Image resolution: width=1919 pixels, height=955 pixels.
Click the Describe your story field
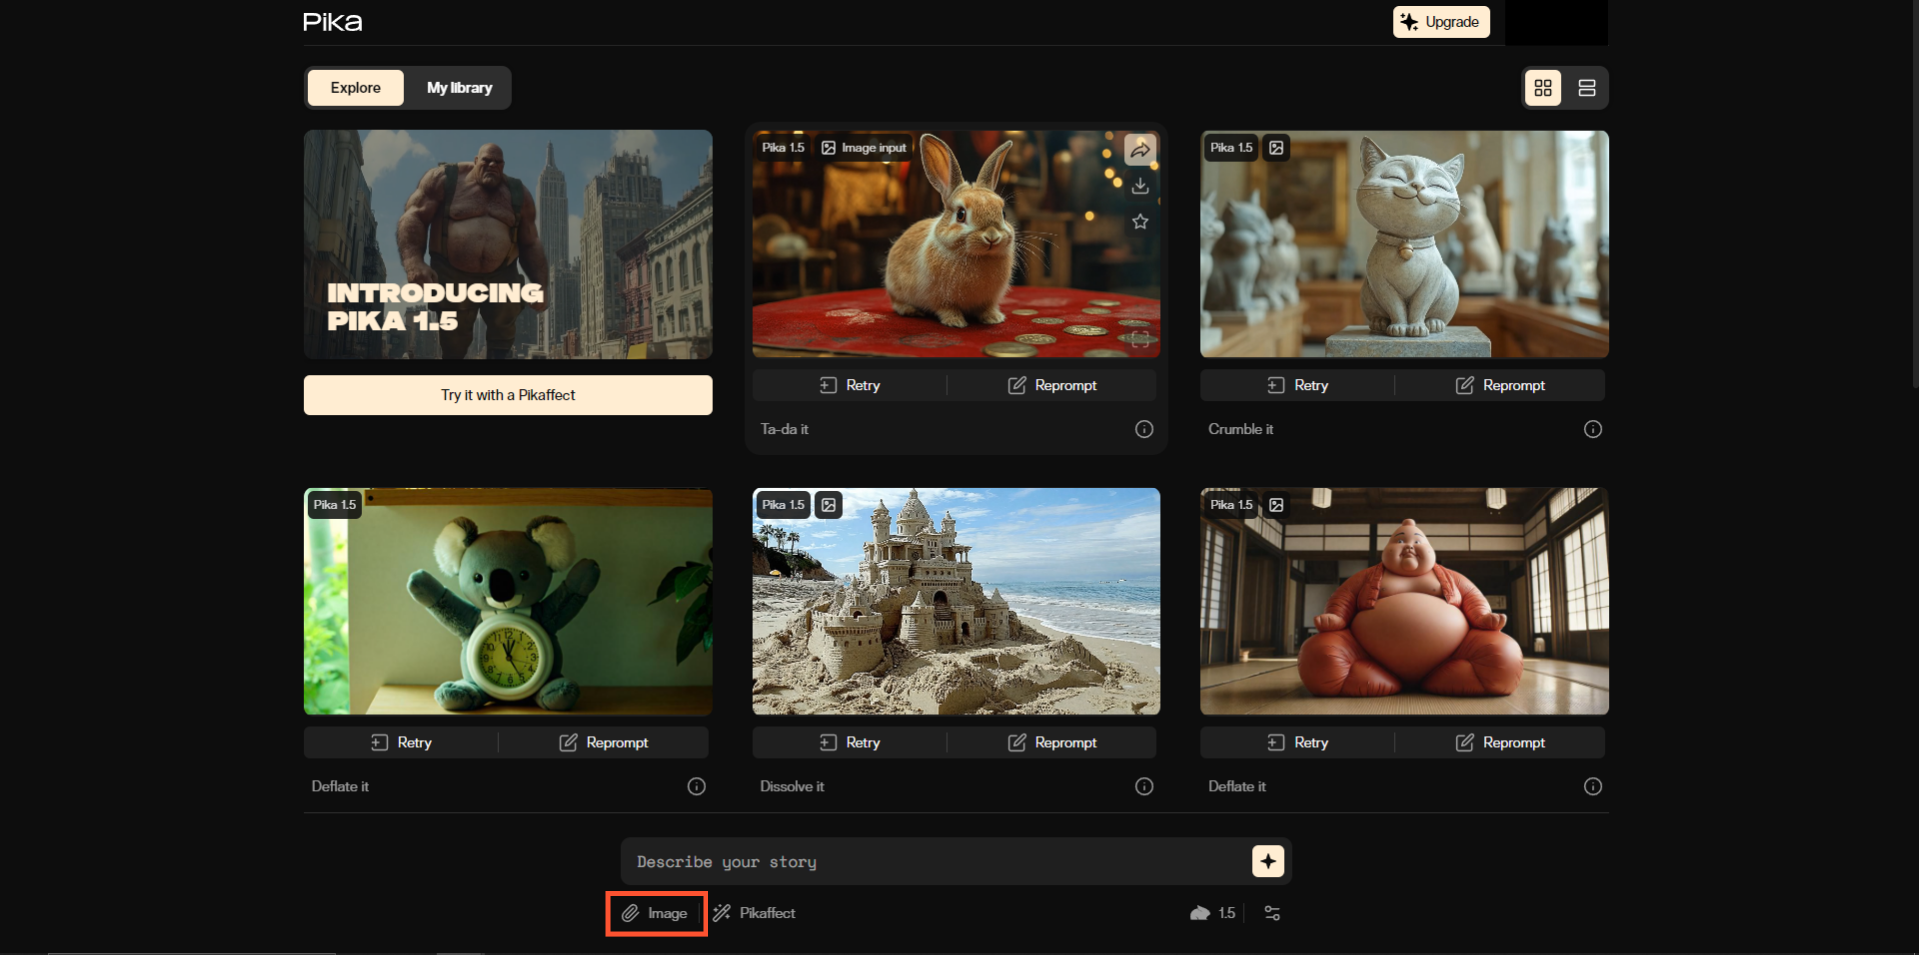pyautogui.click(x=935, y=862)
